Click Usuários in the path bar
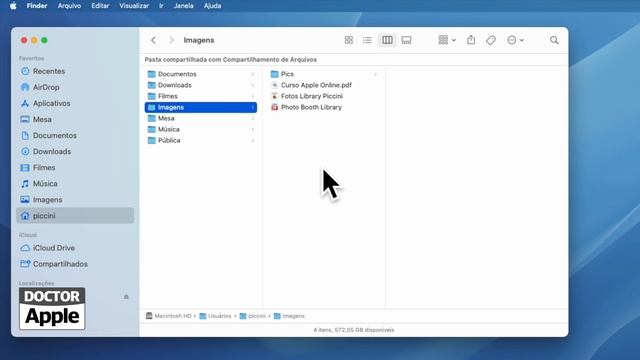640x360 pixels. (215, 316)
